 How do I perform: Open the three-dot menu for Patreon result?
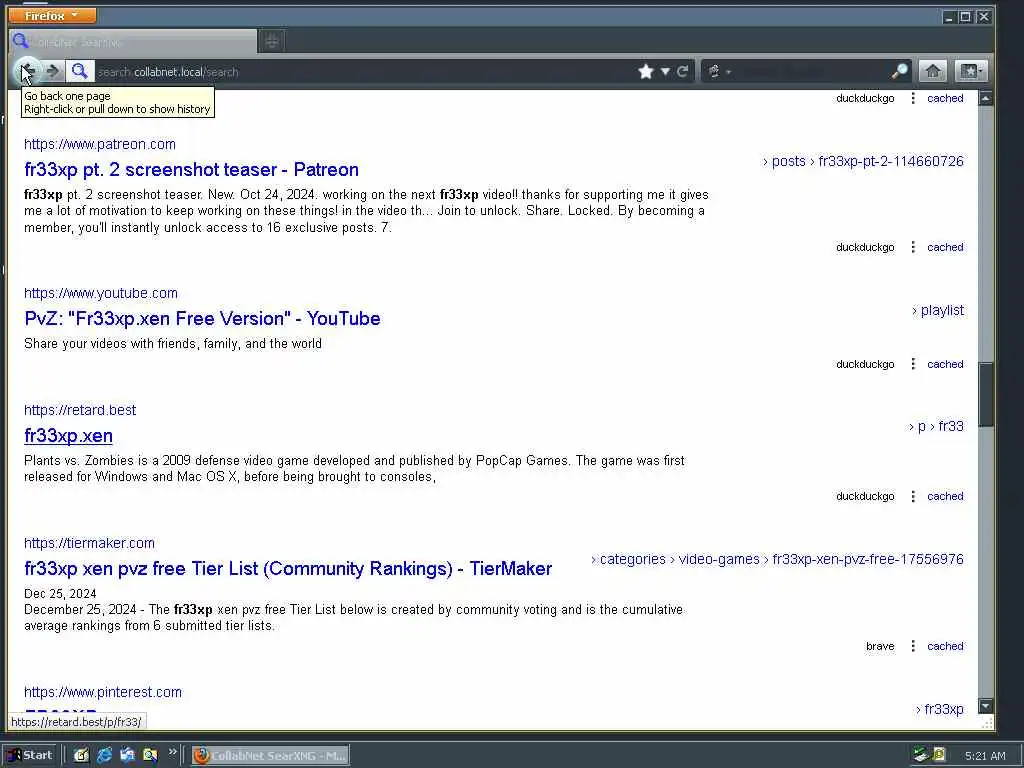[913, 248]
